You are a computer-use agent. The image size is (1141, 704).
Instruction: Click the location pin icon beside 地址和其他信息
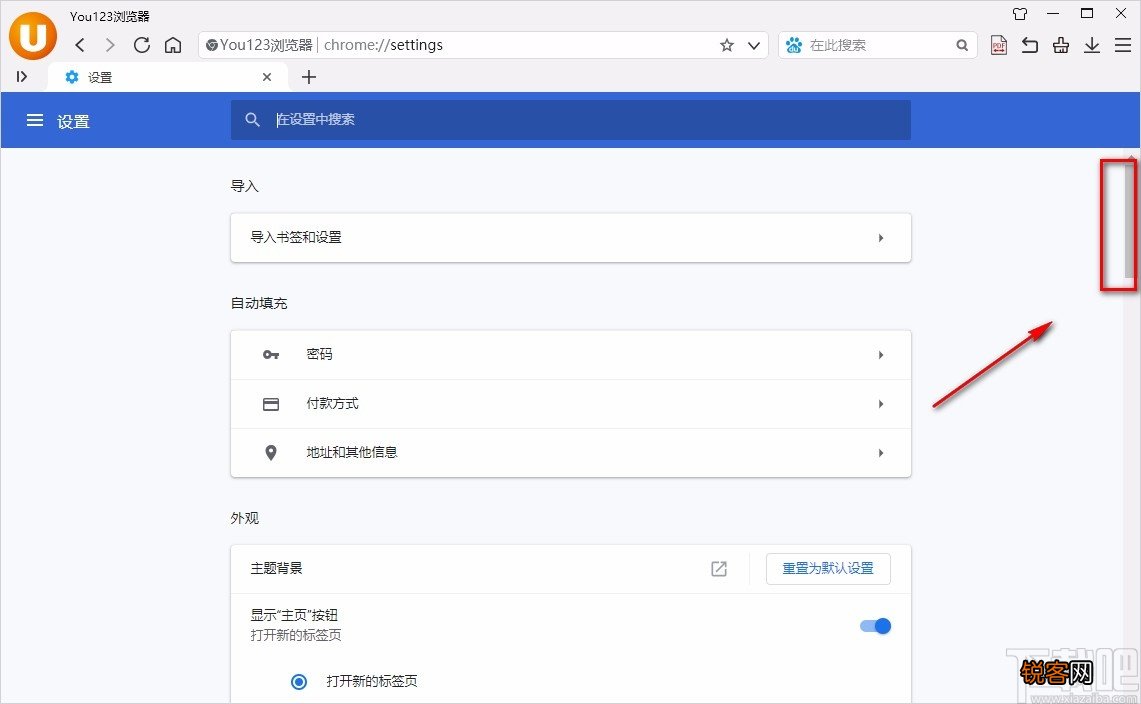tap(271, 453)
